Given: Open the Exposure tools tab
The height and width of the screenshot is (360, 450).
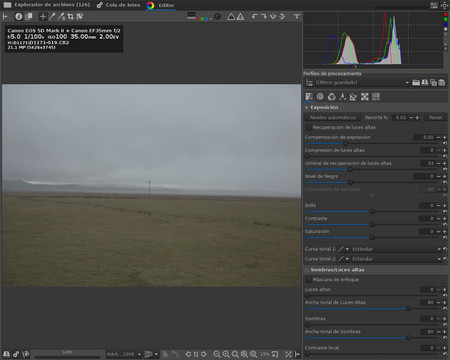Looking at the screenshot, I should [x=309, y=97].
